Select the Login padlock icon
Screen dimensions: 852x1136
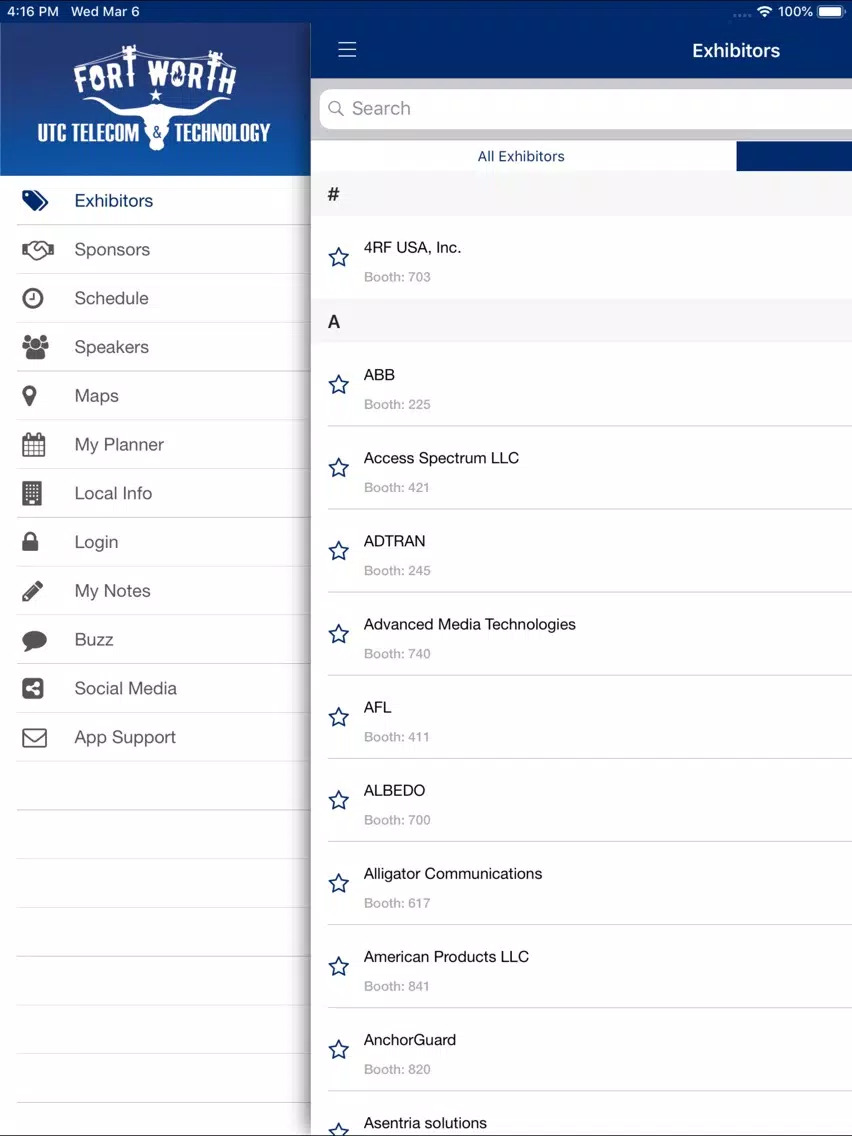(x=30, y=542)
